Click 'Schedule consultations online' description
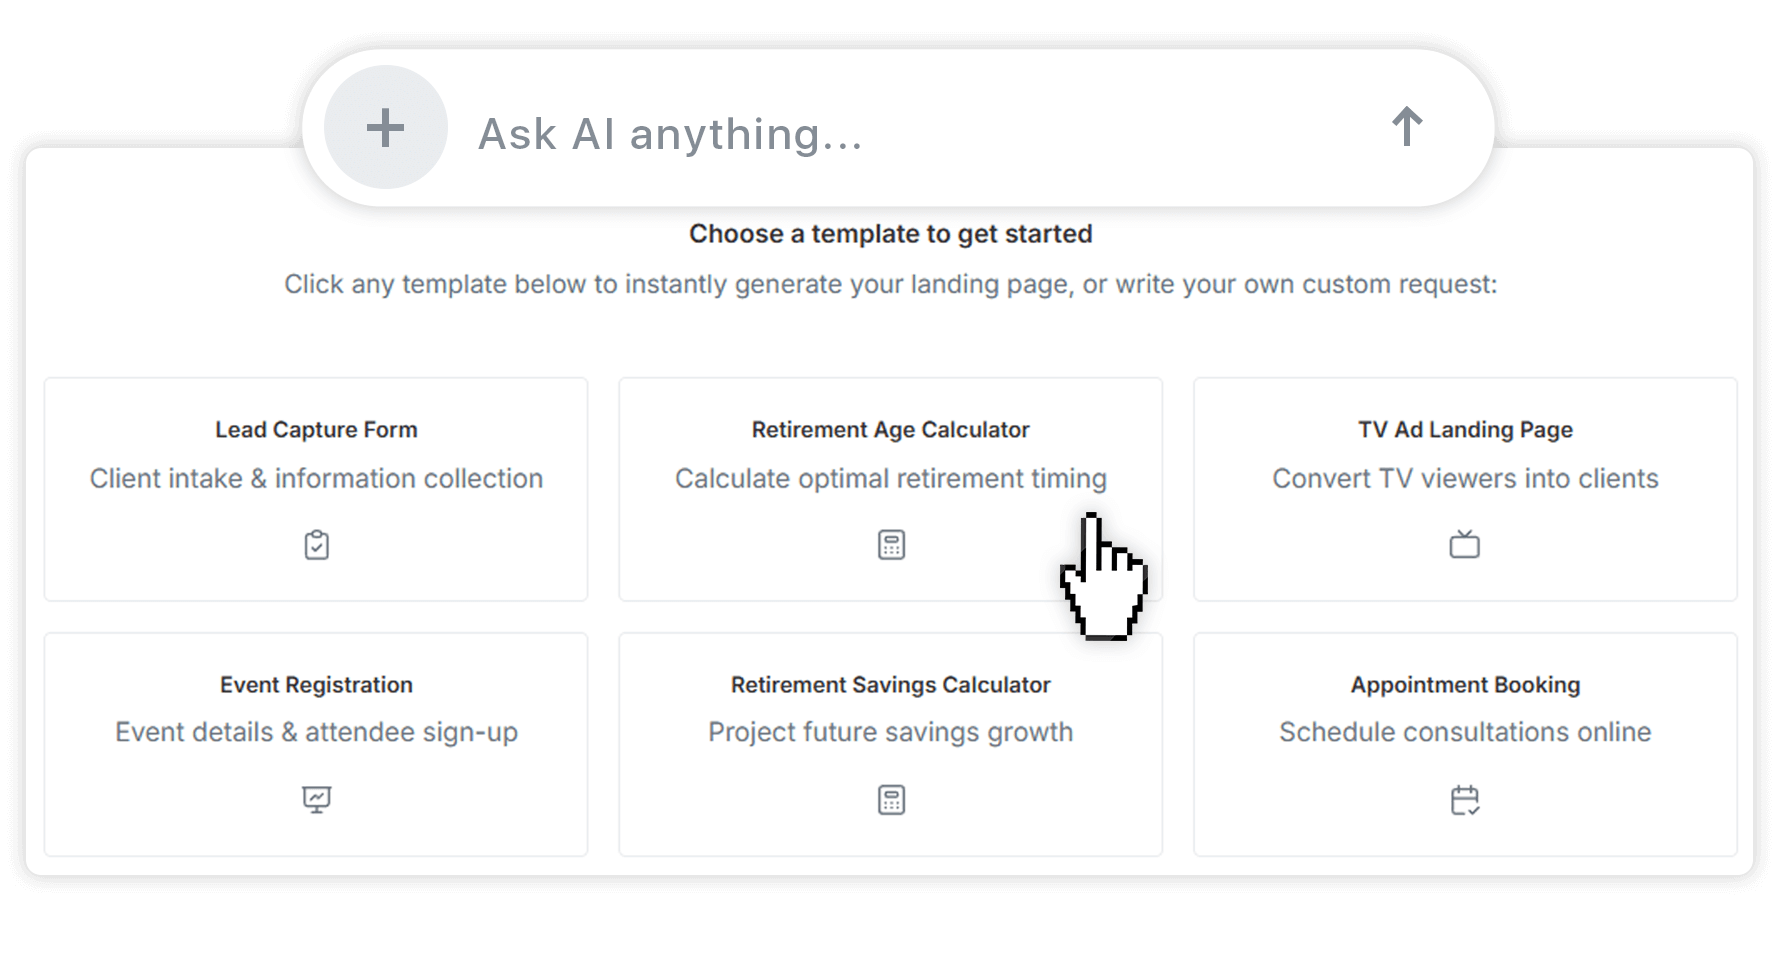1781x958 pixels. coord(1465,732)
